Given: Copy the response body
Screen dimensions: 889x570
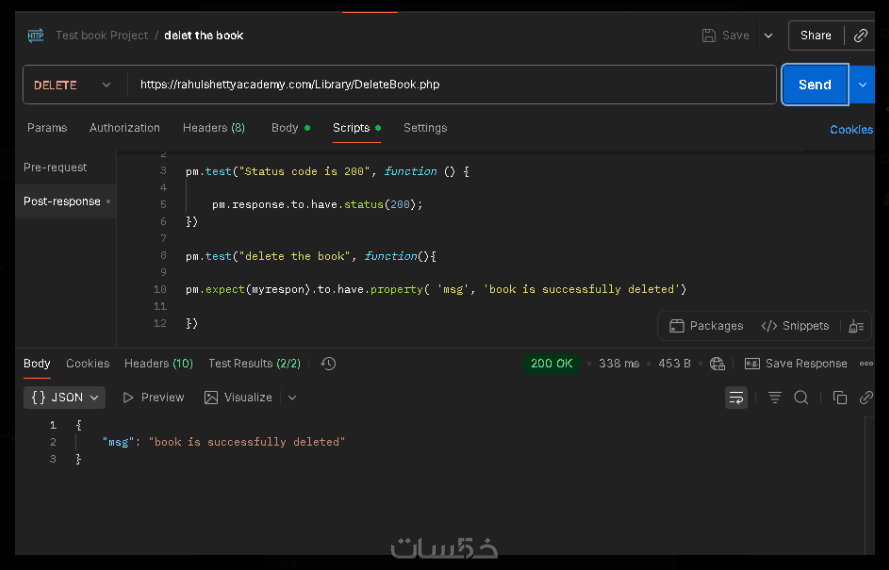Looking at the screenshot, I should (x=840, y=398).
